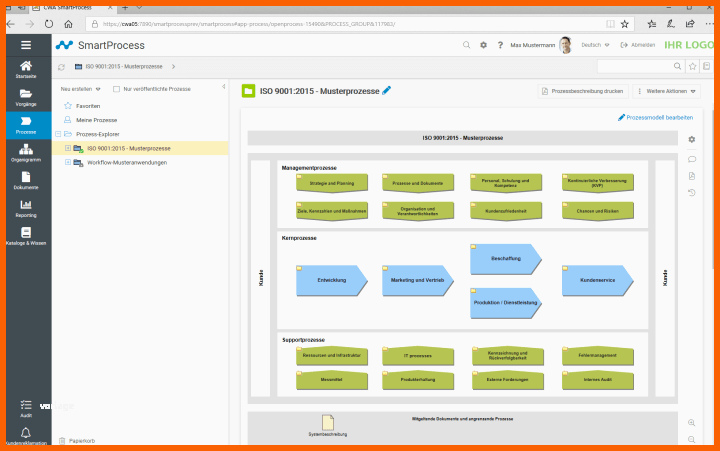
Task: Click the blue Entwicklung process shape
Action: 331,280
